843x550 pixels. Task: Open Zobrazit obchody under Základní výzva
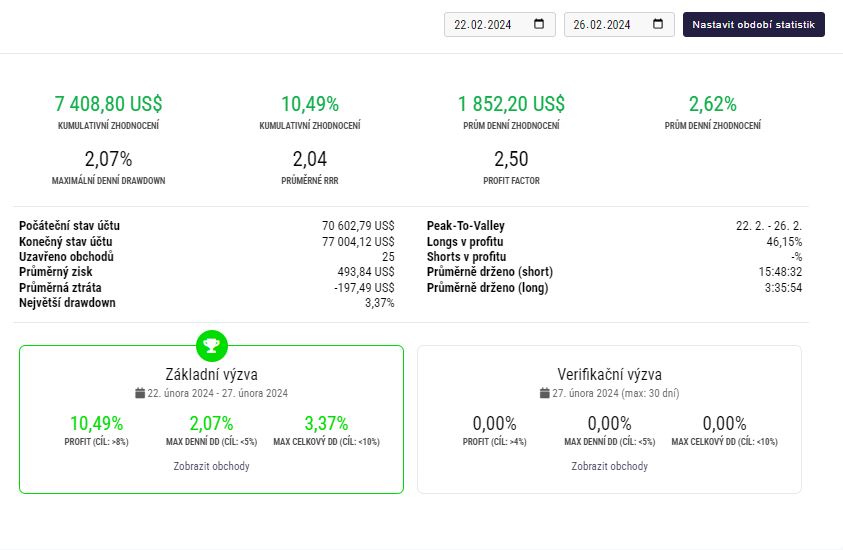click(211, 466)
